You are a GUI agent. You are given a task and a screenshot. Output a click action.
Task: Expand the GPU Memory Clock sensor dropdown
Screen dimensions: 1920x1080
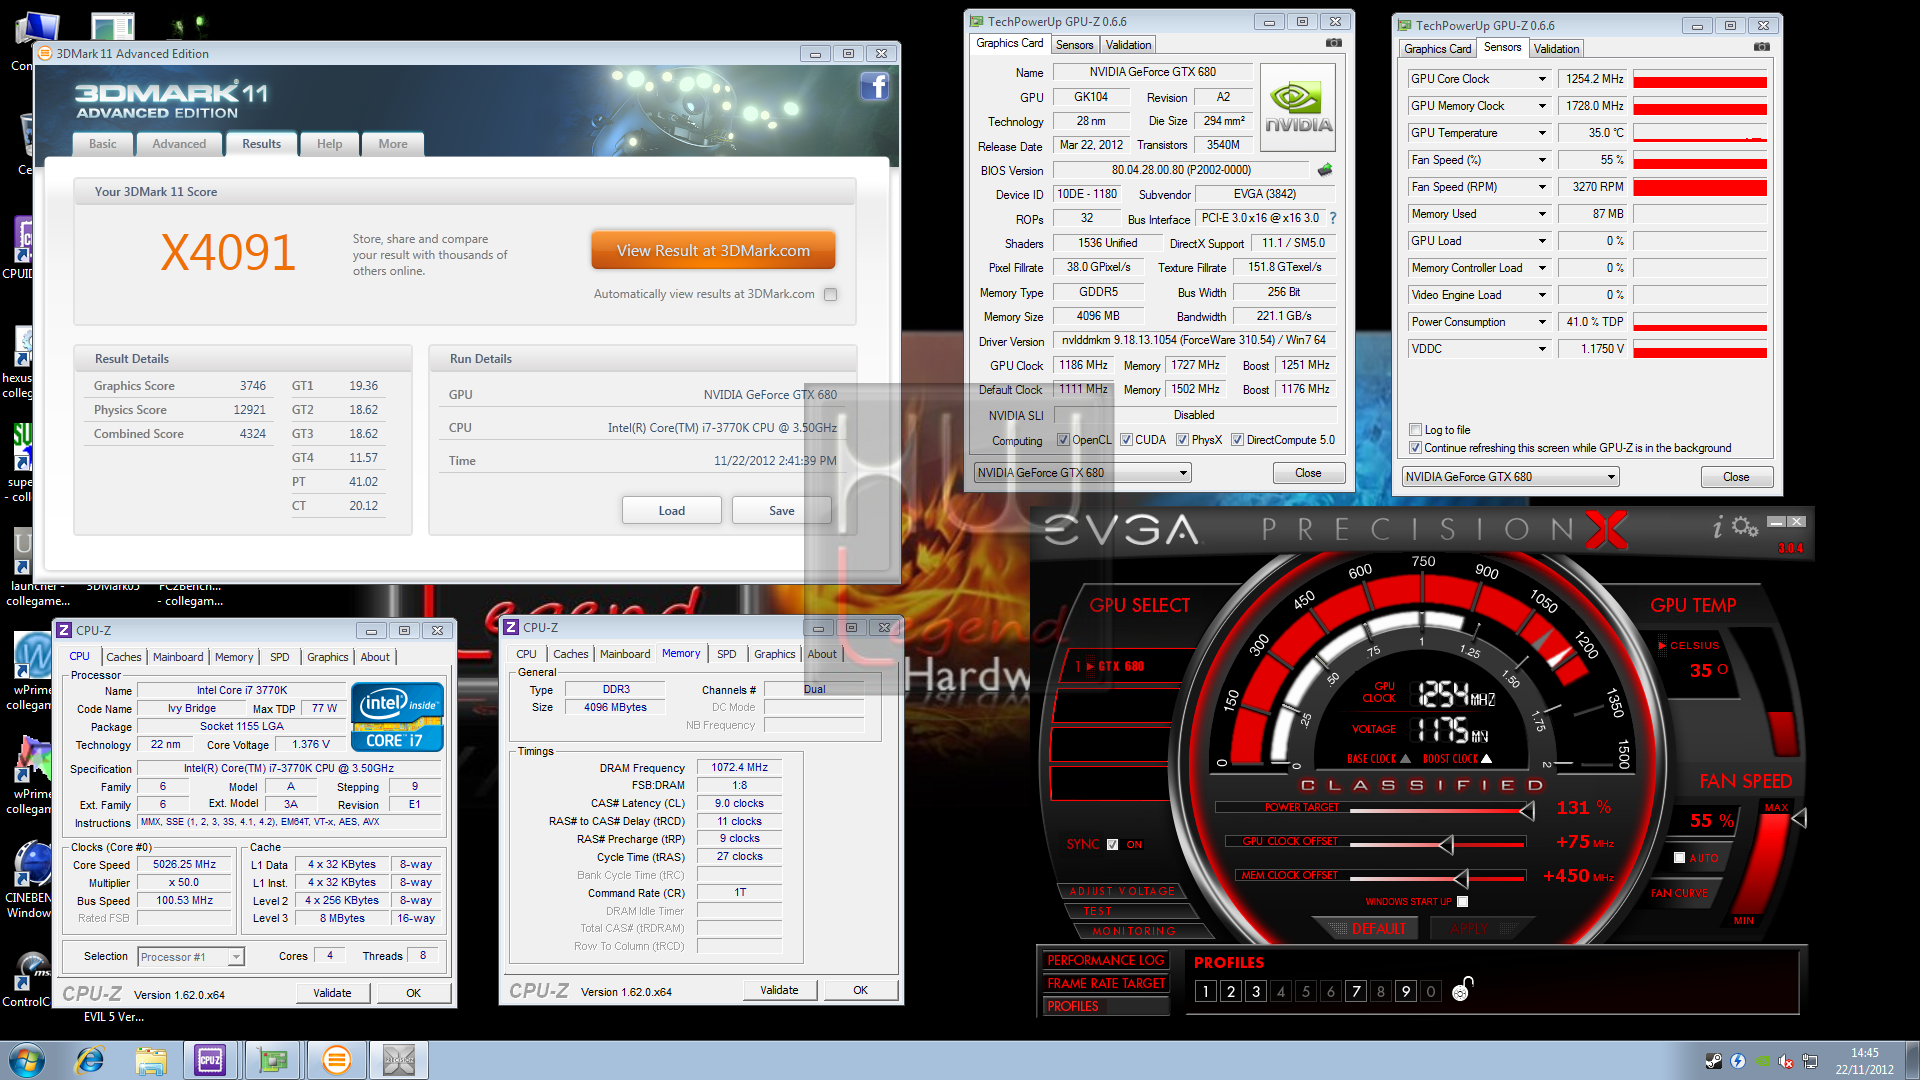(x=1542, y=106)
